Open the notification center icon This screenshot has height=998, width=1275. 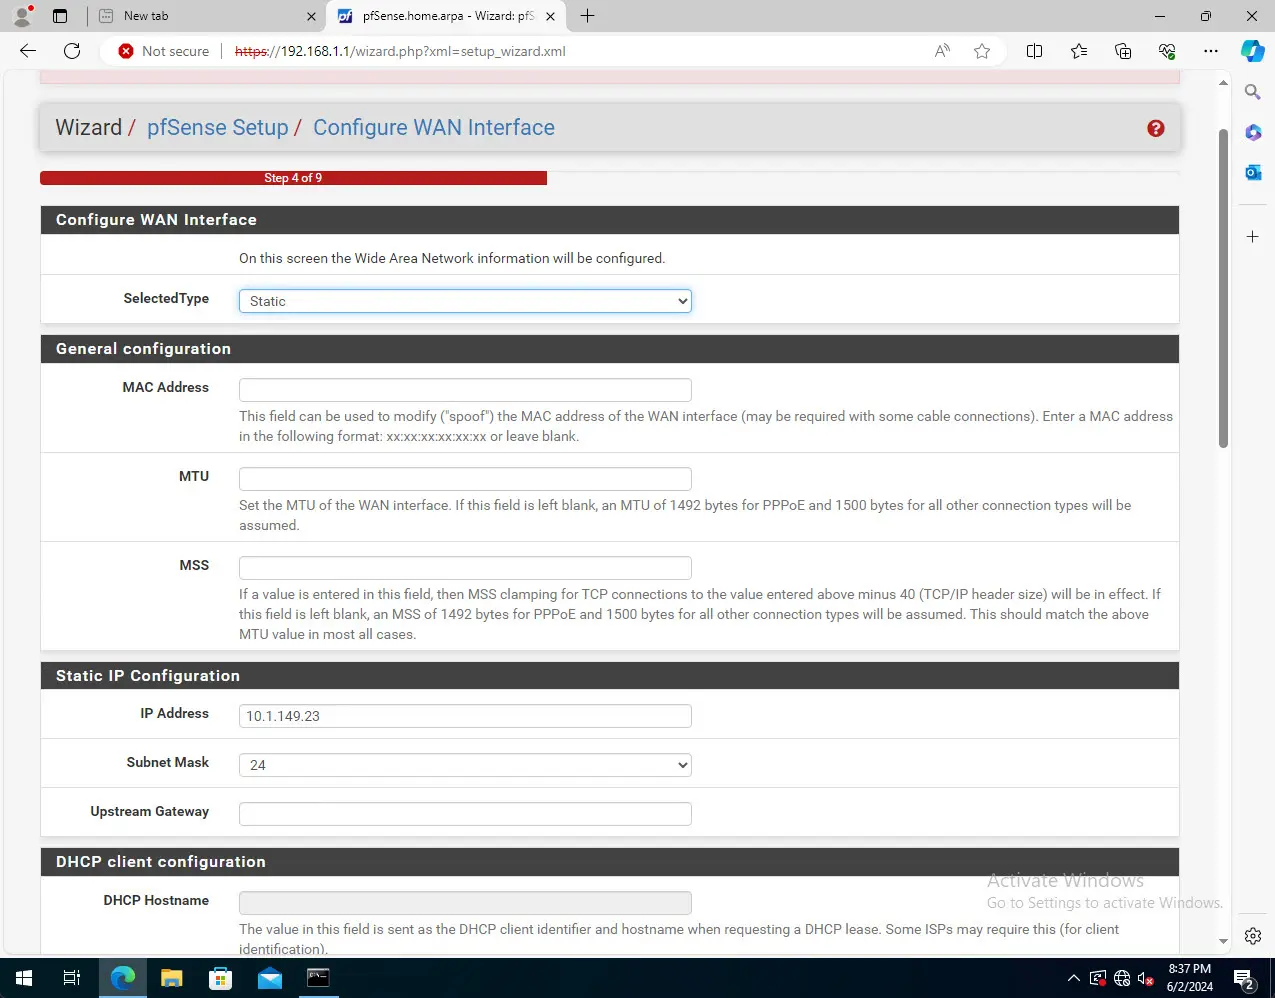pyautogui.click(x=1243, y=978)
